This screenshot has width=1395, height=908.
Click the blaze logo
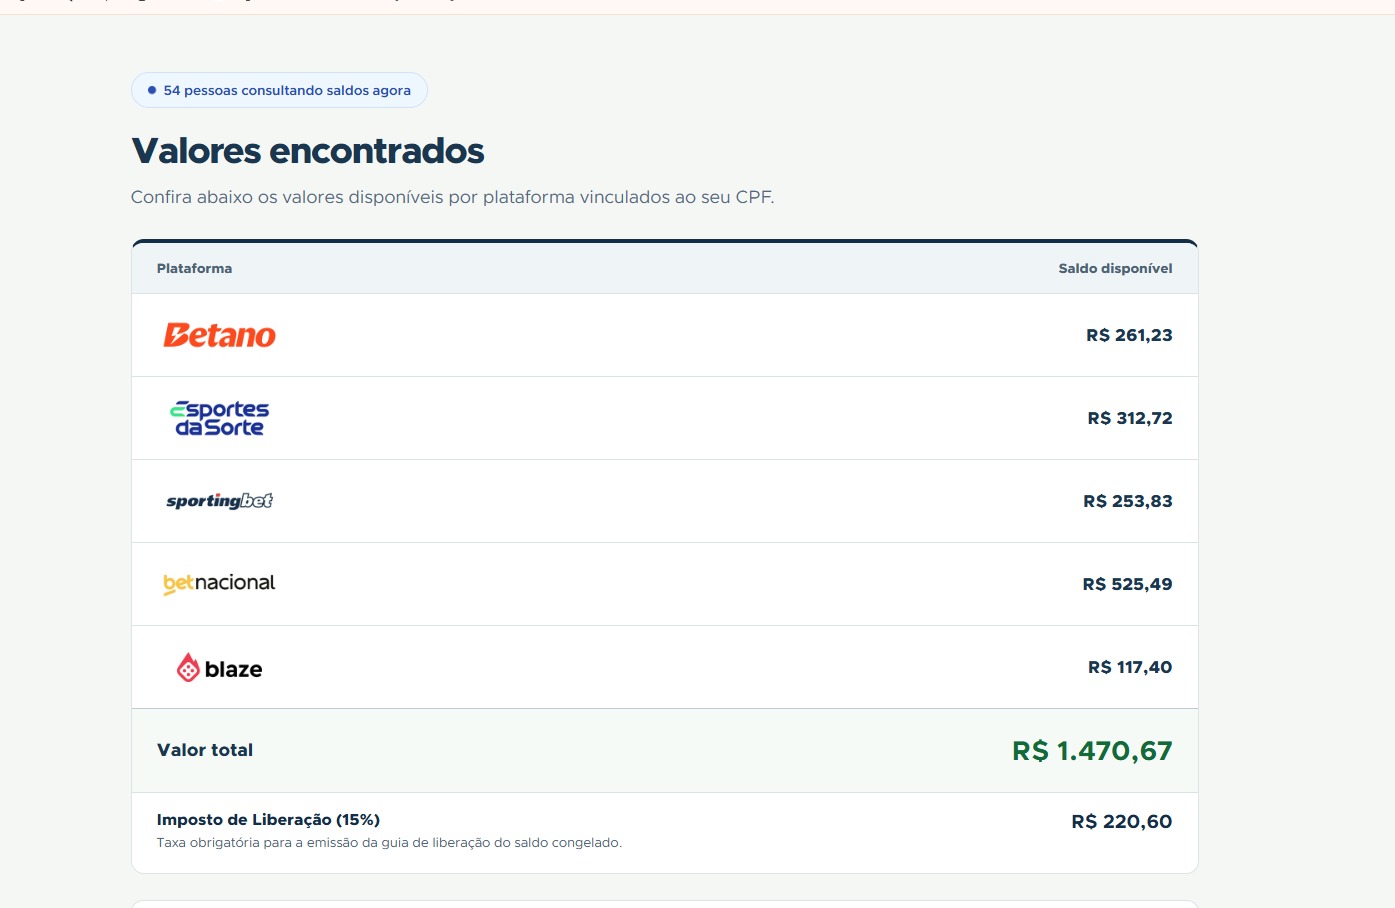coord(219,668)
